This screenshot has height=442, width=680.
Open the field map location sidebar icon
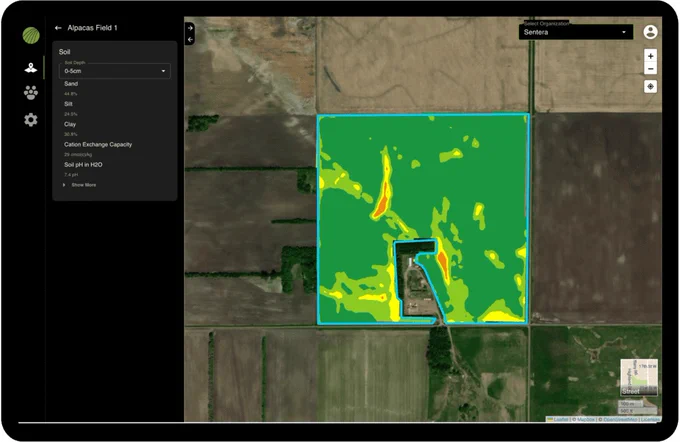click(x=31, y=68)
